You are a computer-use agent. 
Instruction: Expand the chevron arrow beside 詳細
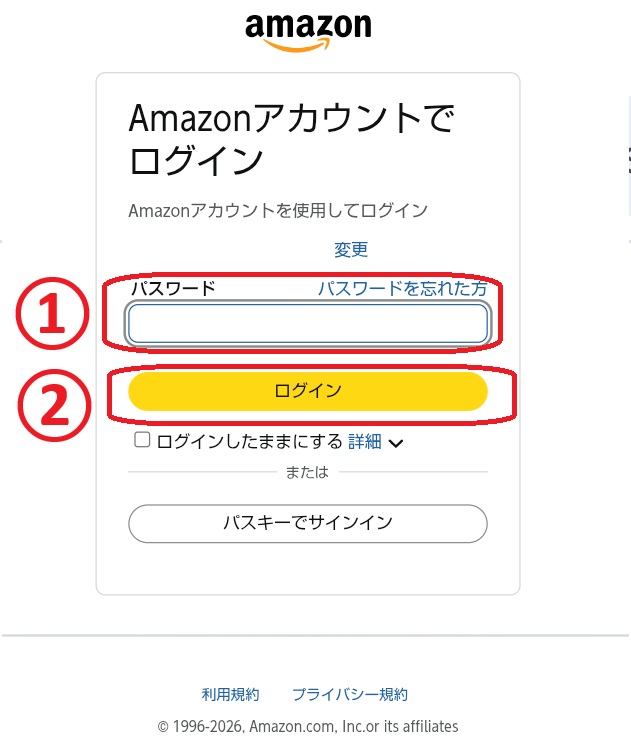pos(396,443)
